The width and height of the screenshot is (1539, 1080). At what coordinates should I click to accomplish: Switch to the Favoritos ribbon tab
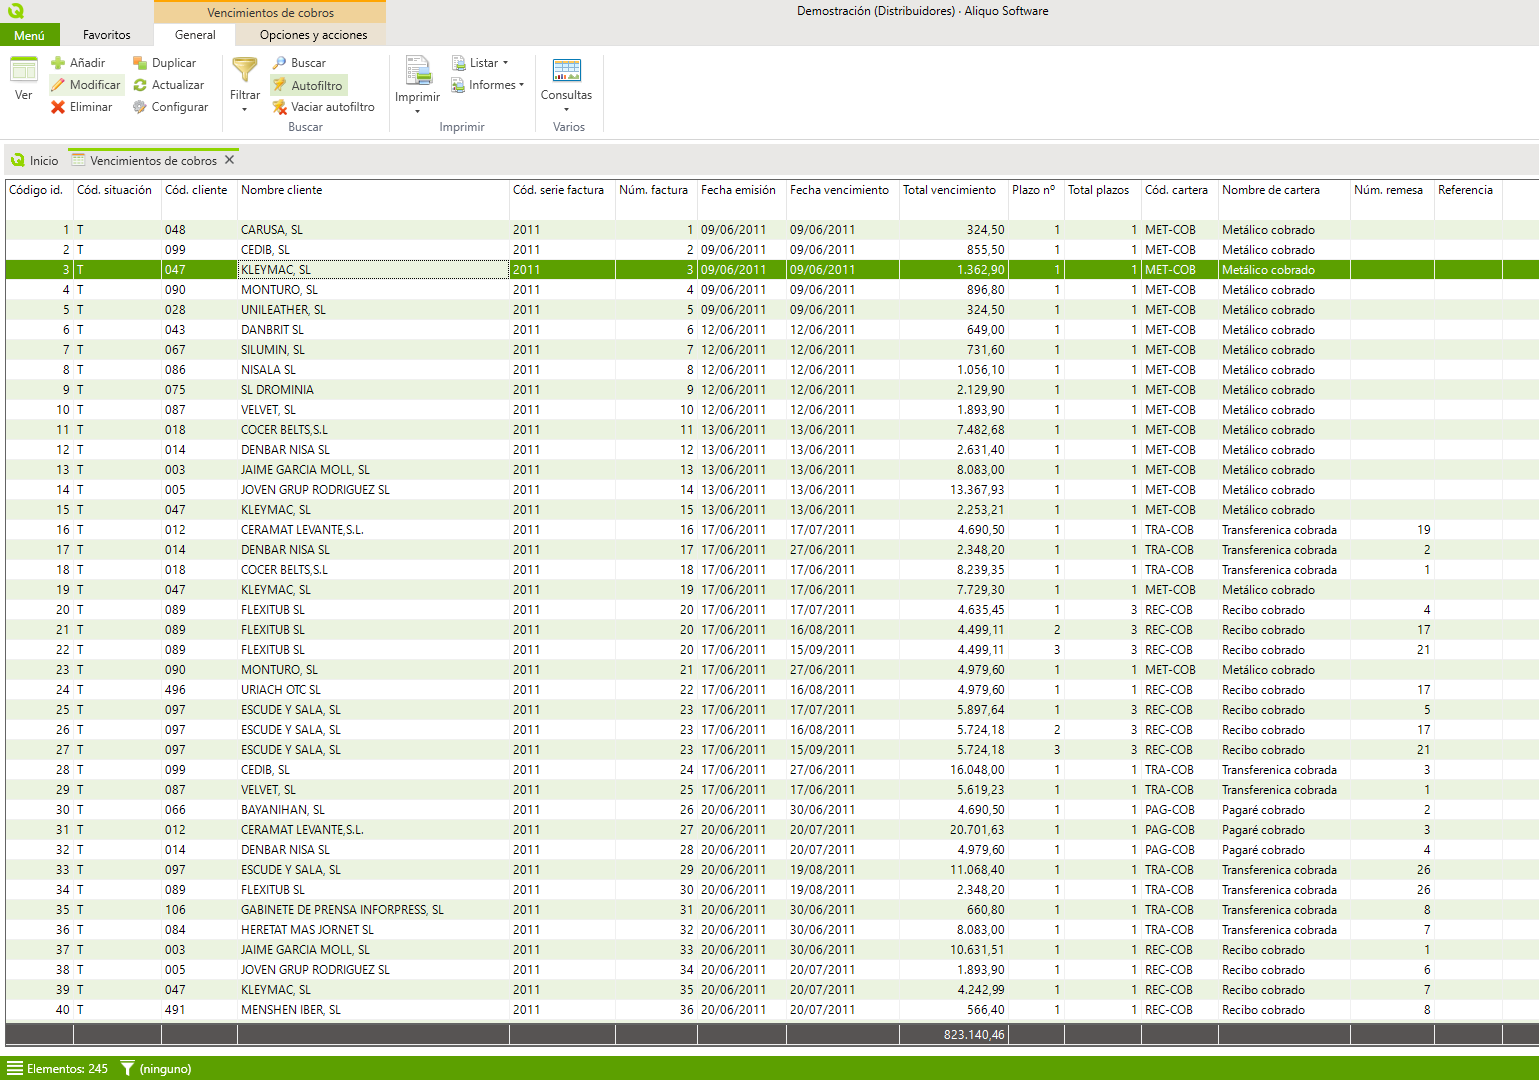point(107,35)
